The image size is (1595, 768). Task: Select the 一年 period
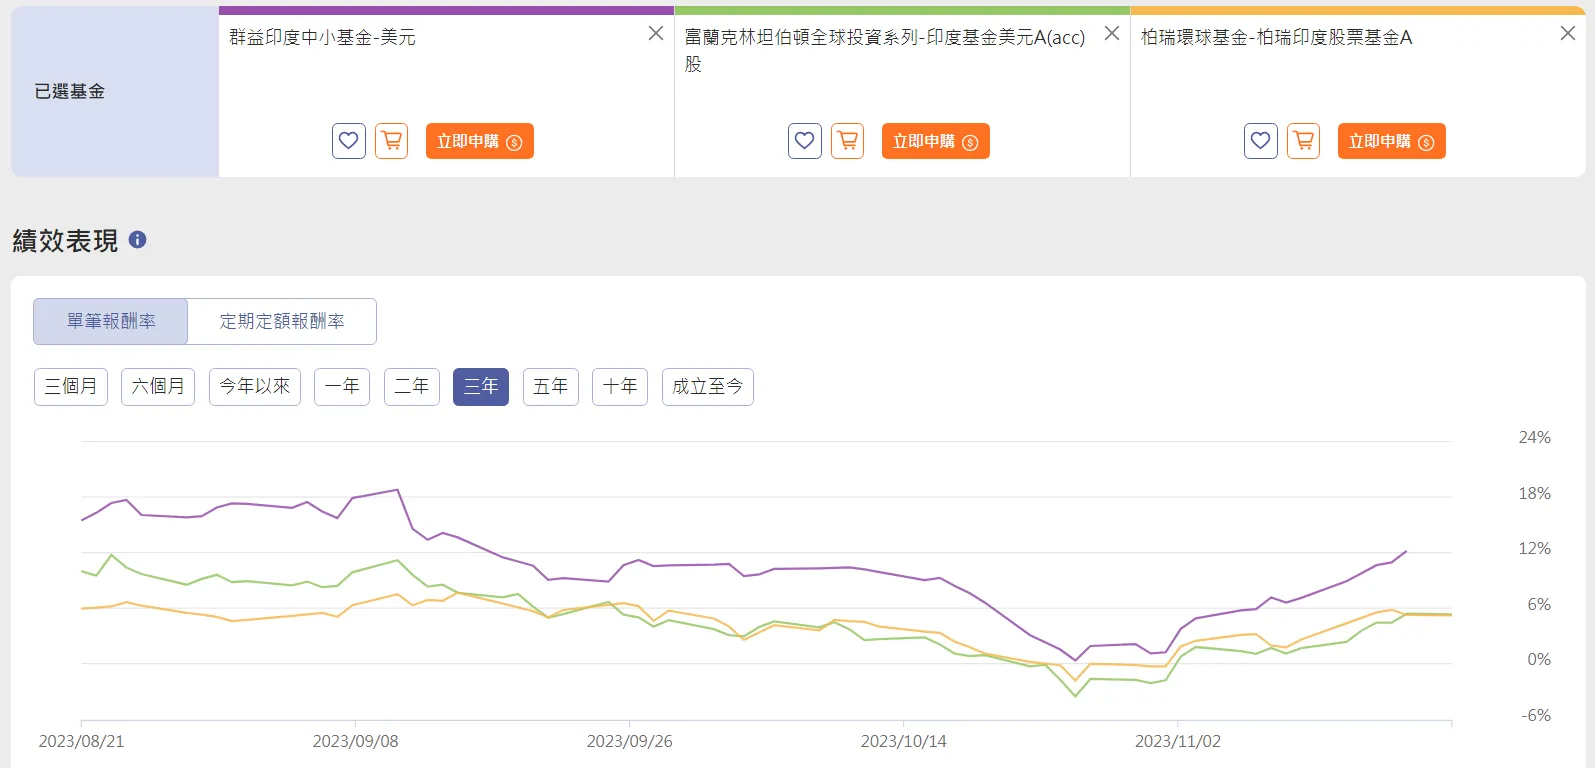(342, 387)
